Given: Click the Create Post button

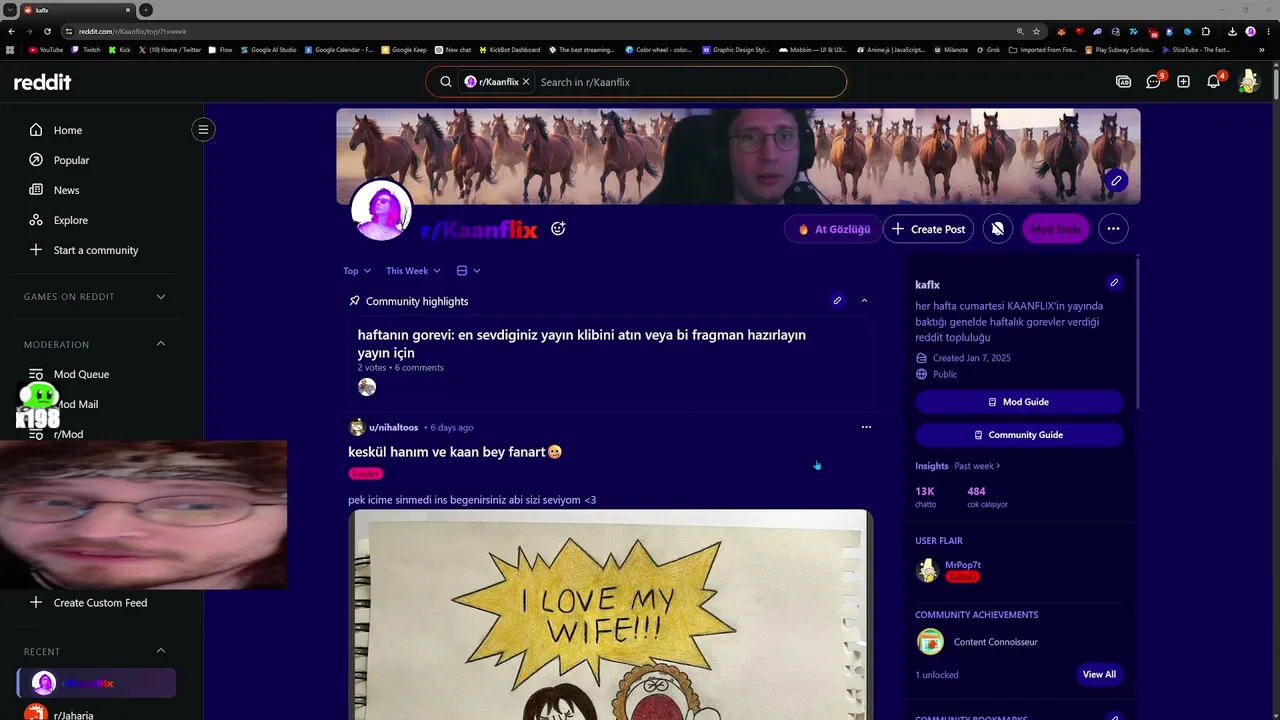Looking at the screenshot, I should pyautogui.click(x=928, y=229).
